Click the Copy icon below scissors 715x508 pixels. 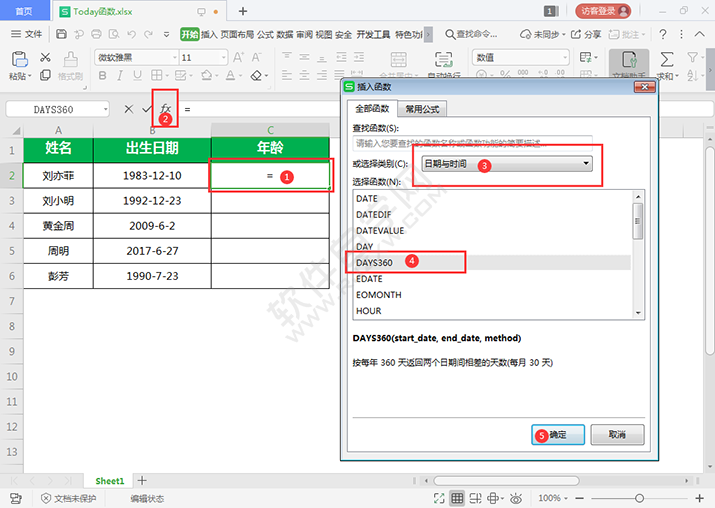pos(45,75)
